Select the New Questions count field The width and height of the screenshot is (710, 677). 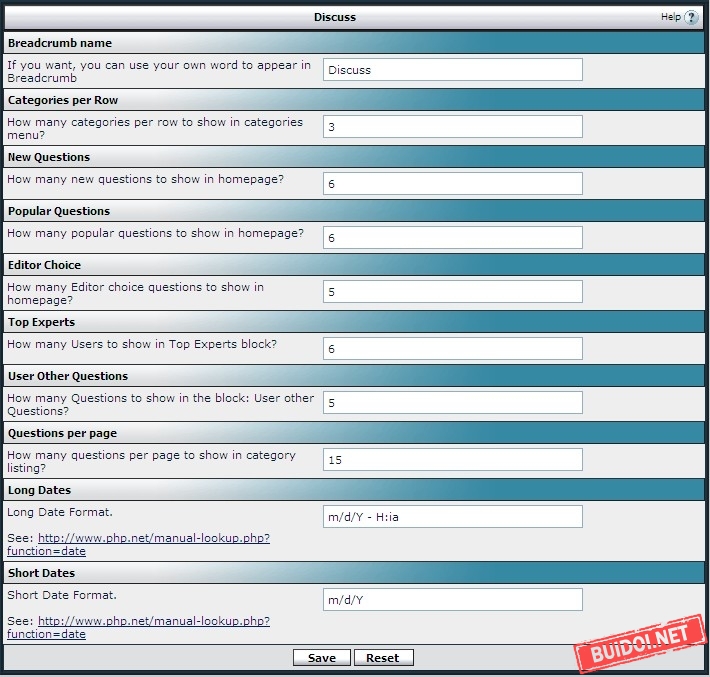pyautogui.click(x=452, y=184)
